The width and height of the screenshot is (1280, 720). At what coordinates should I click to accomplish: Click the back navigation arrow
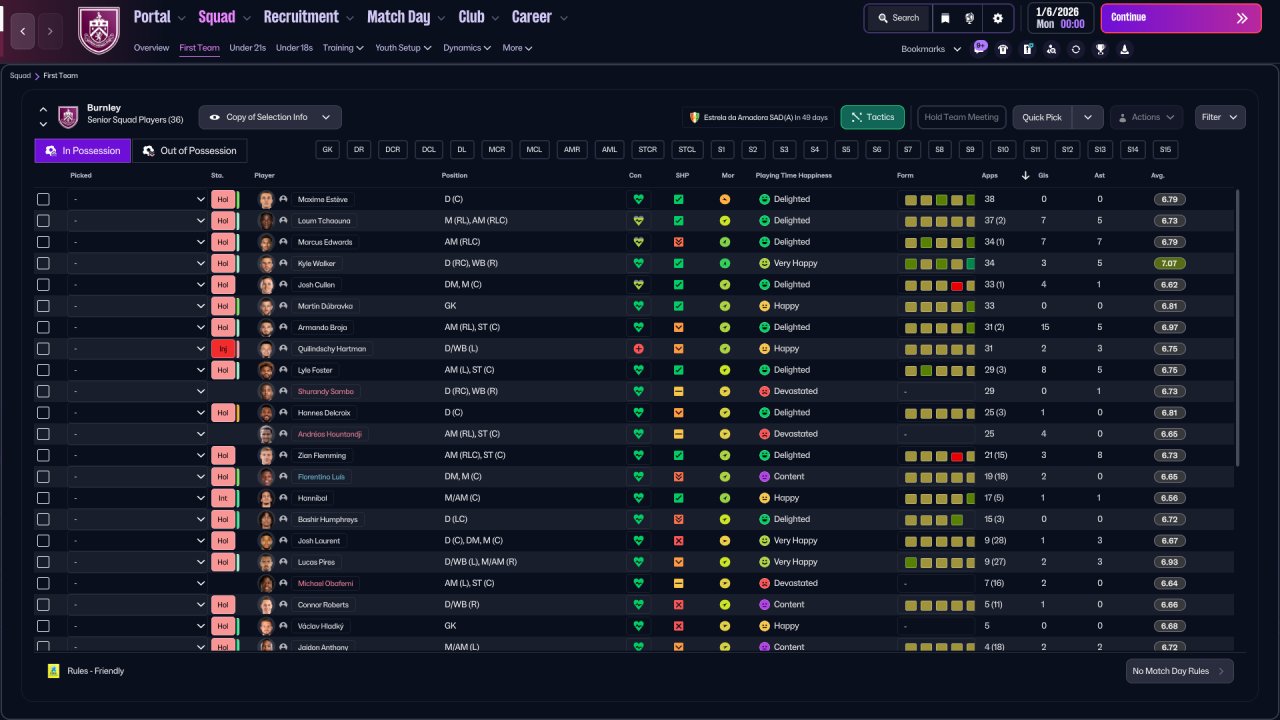[x=22, y=31]
